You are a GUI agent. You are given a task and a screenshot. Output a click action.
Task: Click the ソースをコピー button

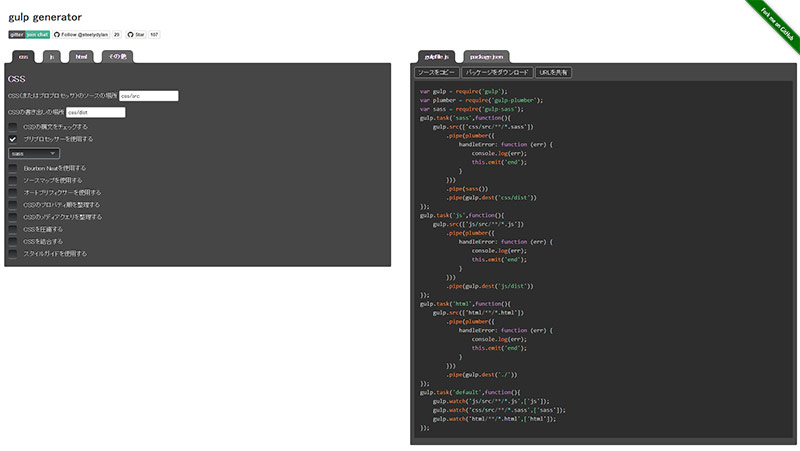coord(436,72)
